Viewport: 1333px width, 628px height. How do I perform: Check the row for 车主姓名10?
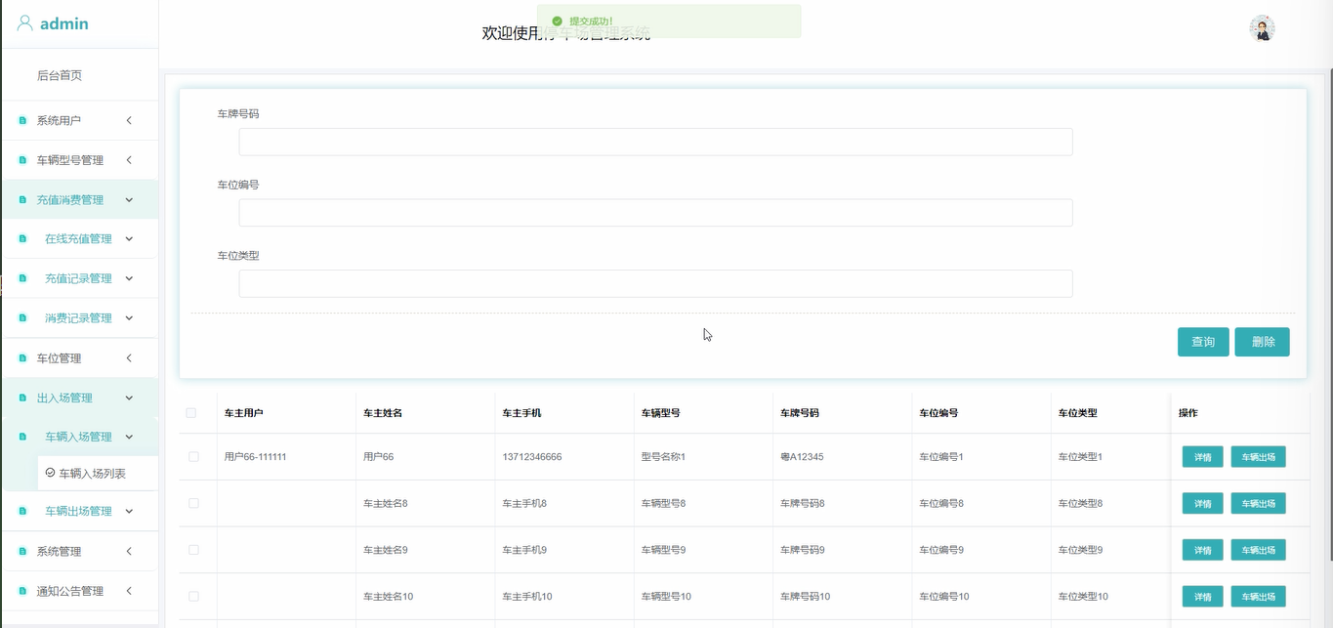(193, 596)
